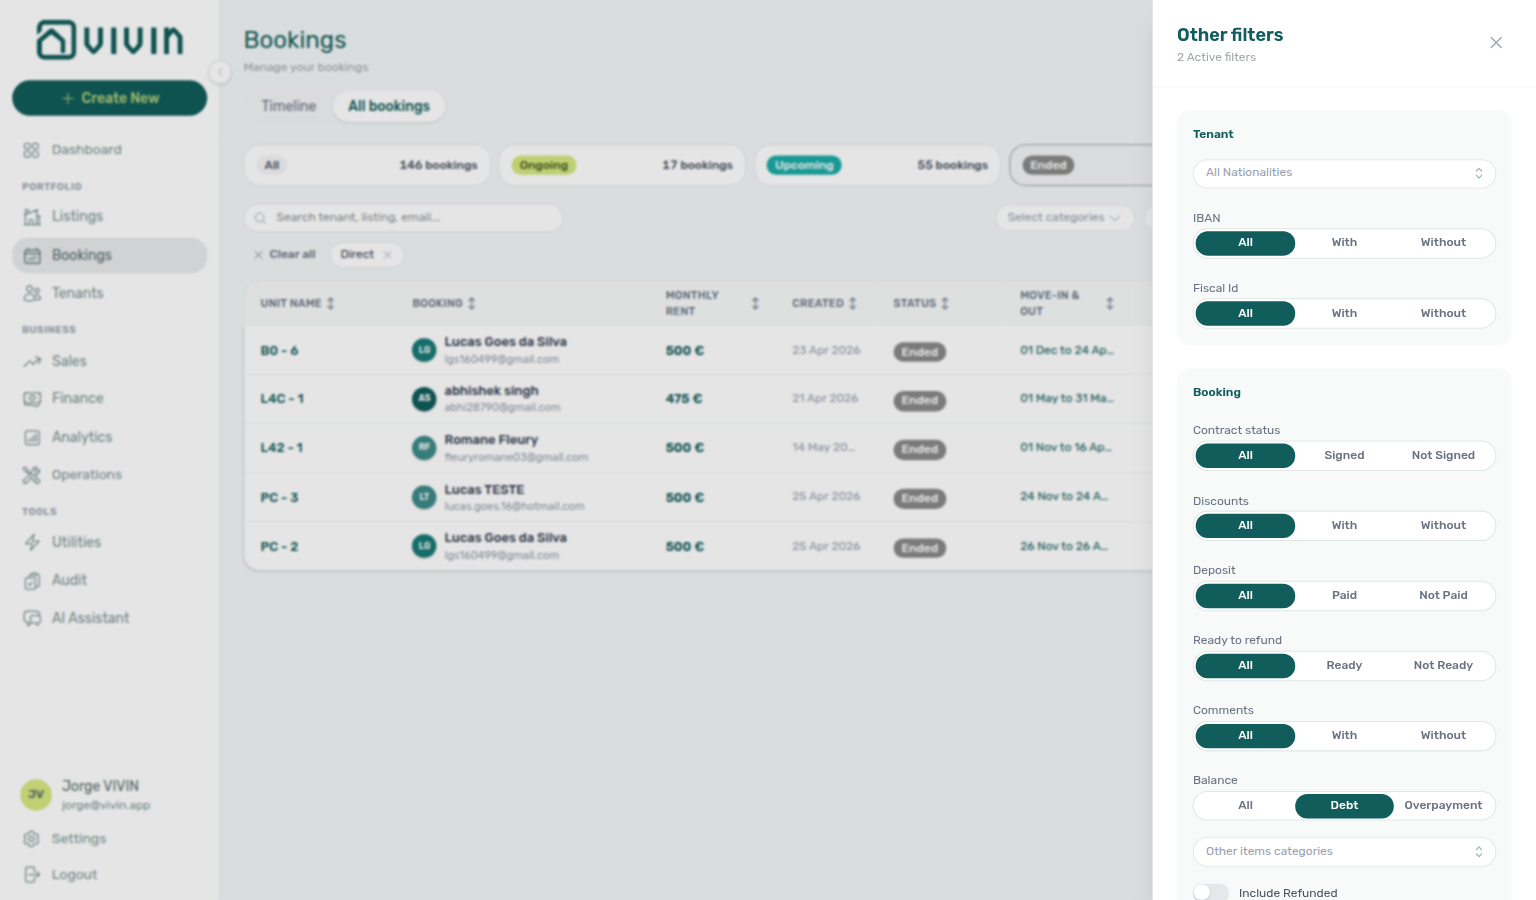Select Comments Without option

1443,735
